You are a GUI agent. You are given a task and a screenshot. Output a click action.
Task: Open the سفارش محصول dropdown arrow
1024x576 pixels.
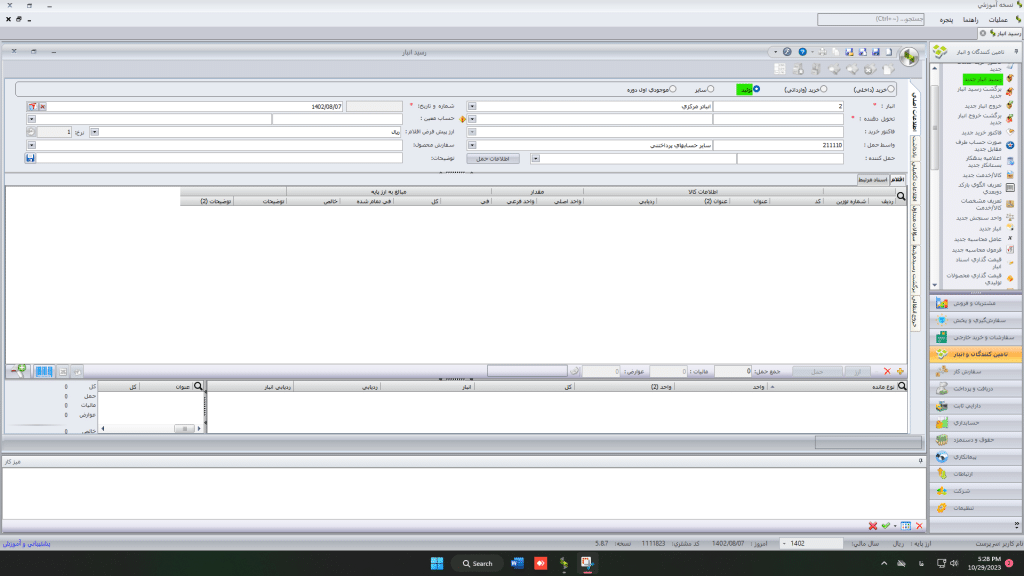pos(31,145)
